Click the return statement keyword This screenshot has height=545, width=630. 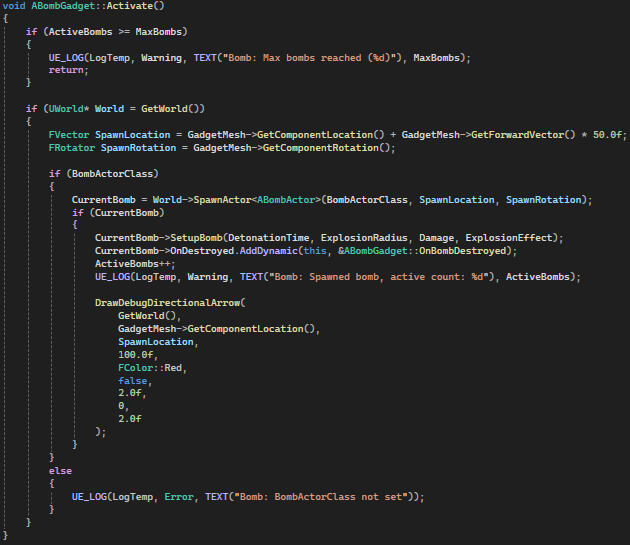[x=68, y=71]
